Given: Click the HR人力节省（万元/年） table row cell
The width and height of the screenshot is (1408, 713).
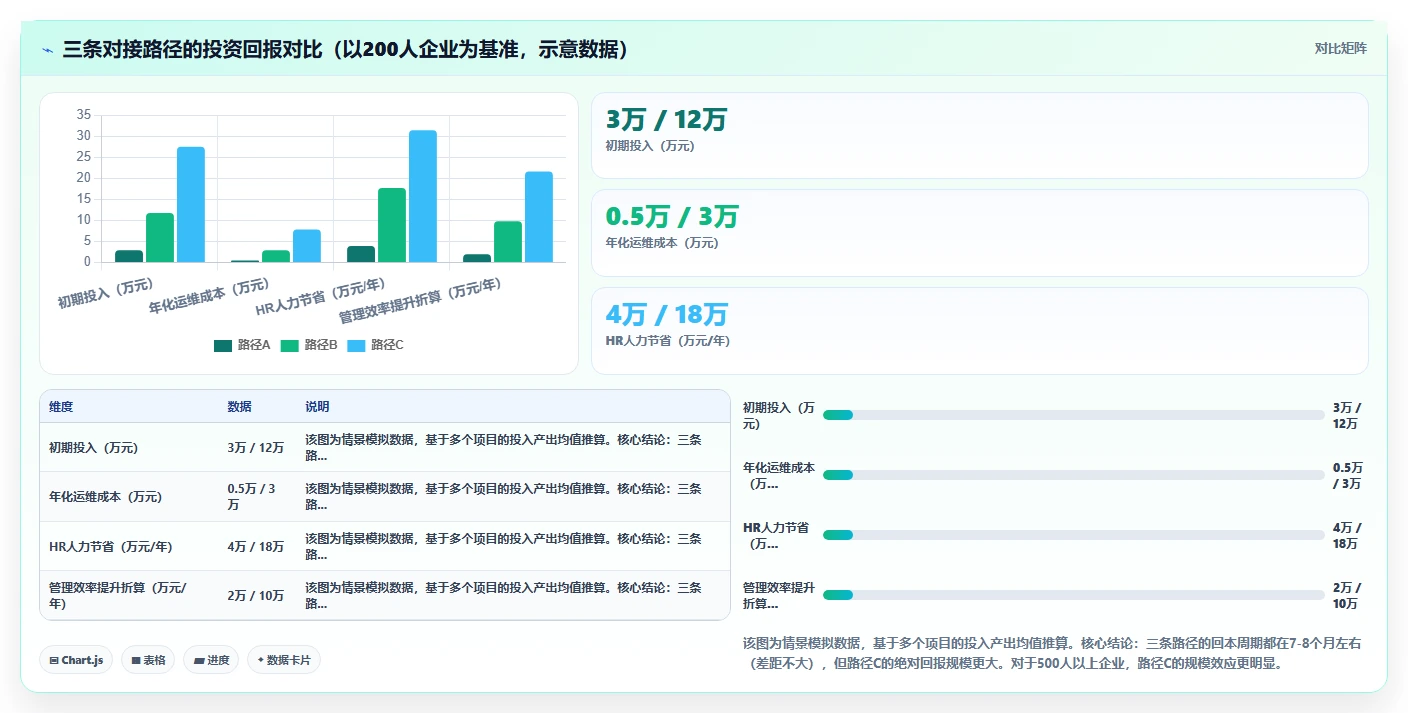Looking at the screenshot, I should tap(129, 546).
